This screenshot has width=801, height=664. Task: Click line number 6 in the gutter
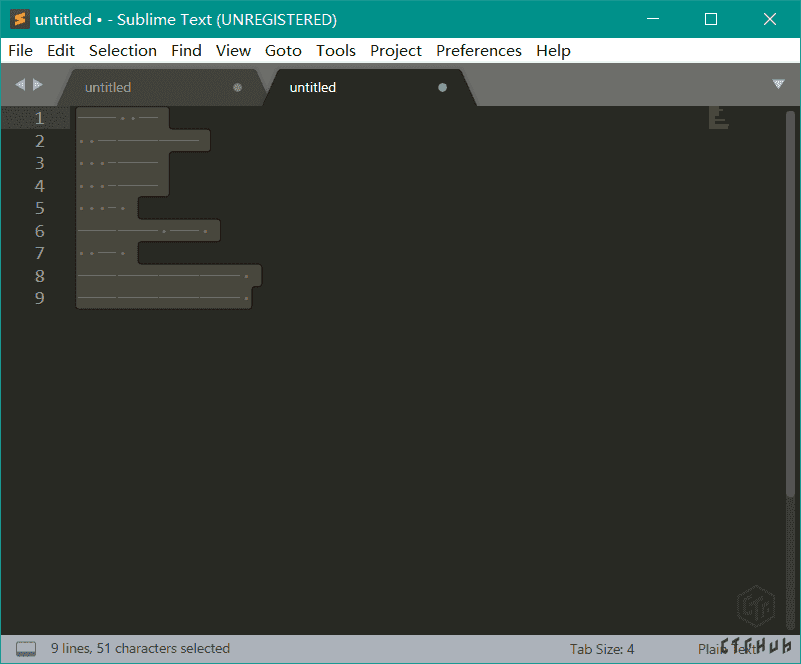(39, 231)
